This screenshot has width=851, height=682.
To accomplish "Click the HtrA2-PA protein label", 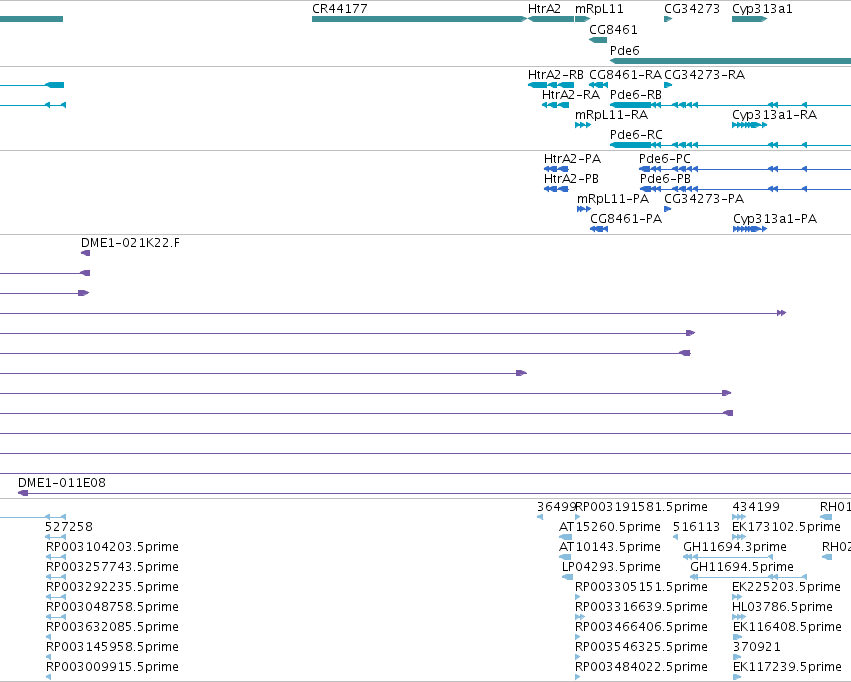I will 572,158.
